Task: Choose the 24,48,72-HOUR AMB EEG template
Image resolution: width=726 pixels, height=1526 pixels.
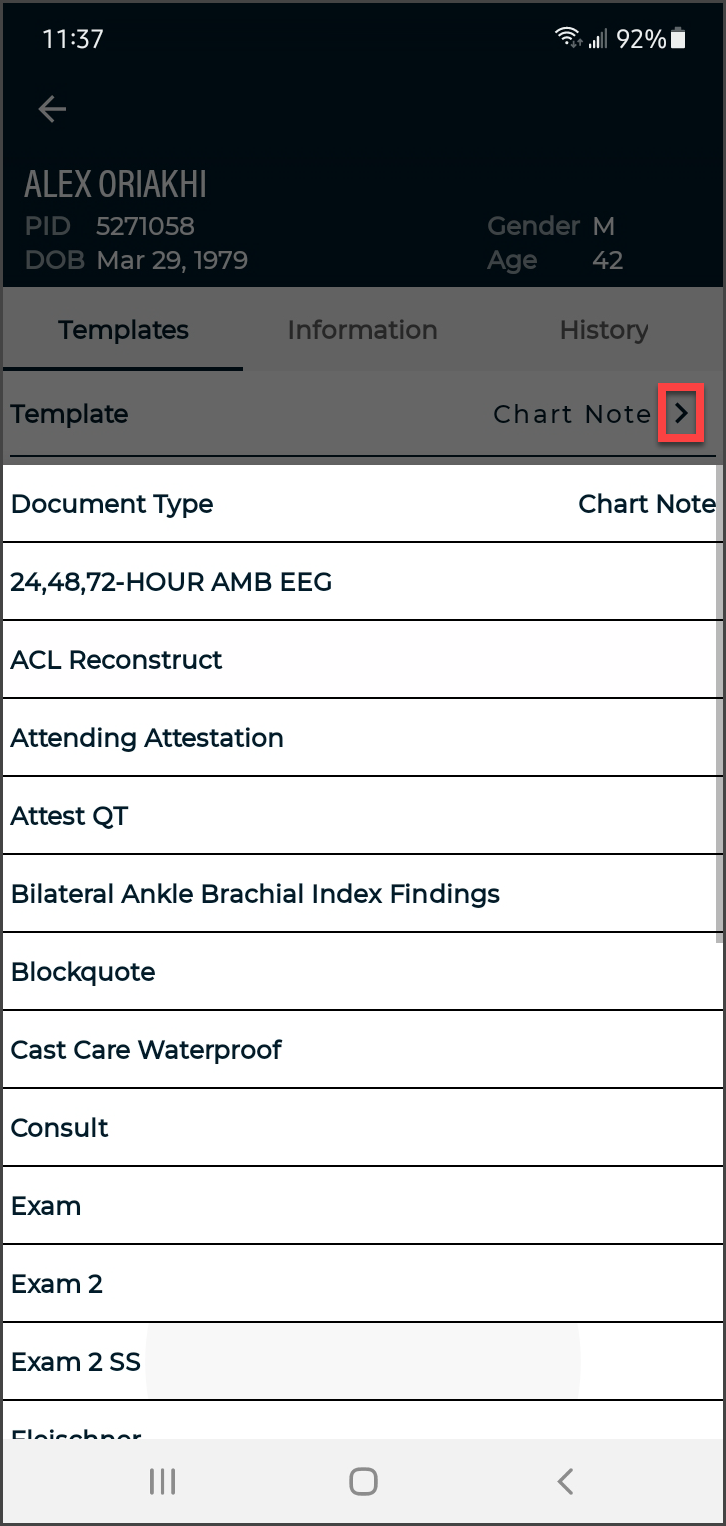Action: pyautogui.click(x=171, y=582)
